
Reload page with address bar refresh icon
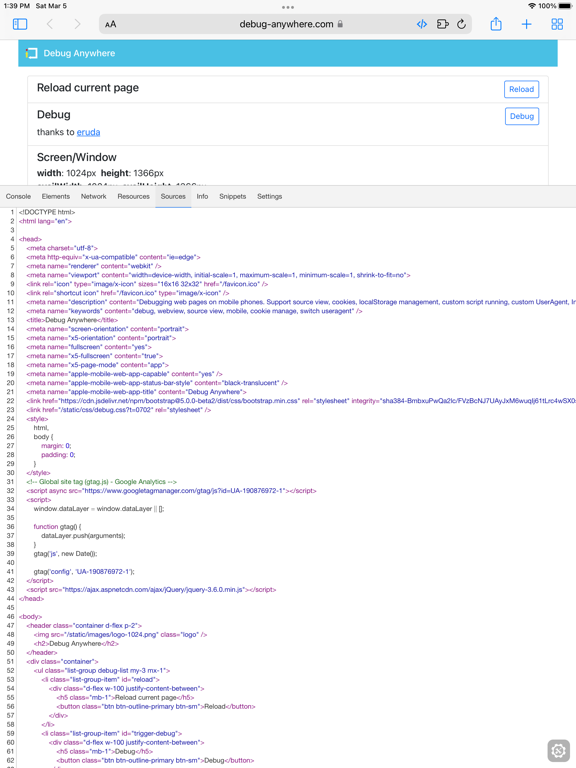click(461, 24)
